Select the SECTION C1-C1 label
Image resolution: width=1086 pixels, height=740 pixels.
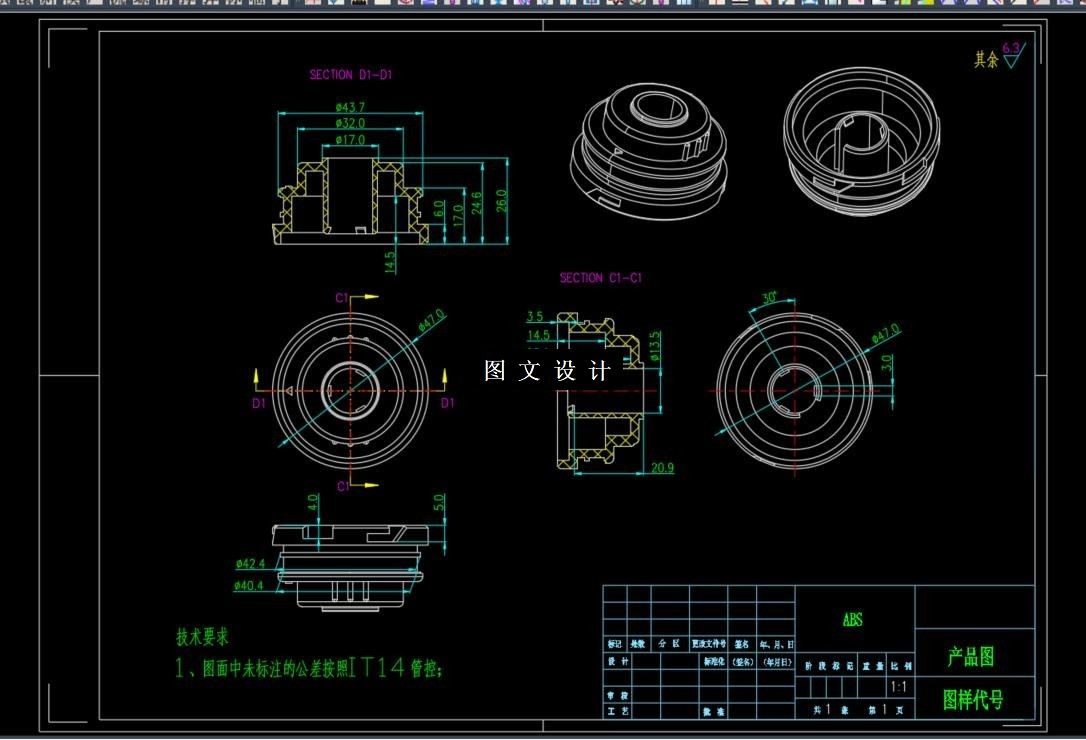point(600,278)
